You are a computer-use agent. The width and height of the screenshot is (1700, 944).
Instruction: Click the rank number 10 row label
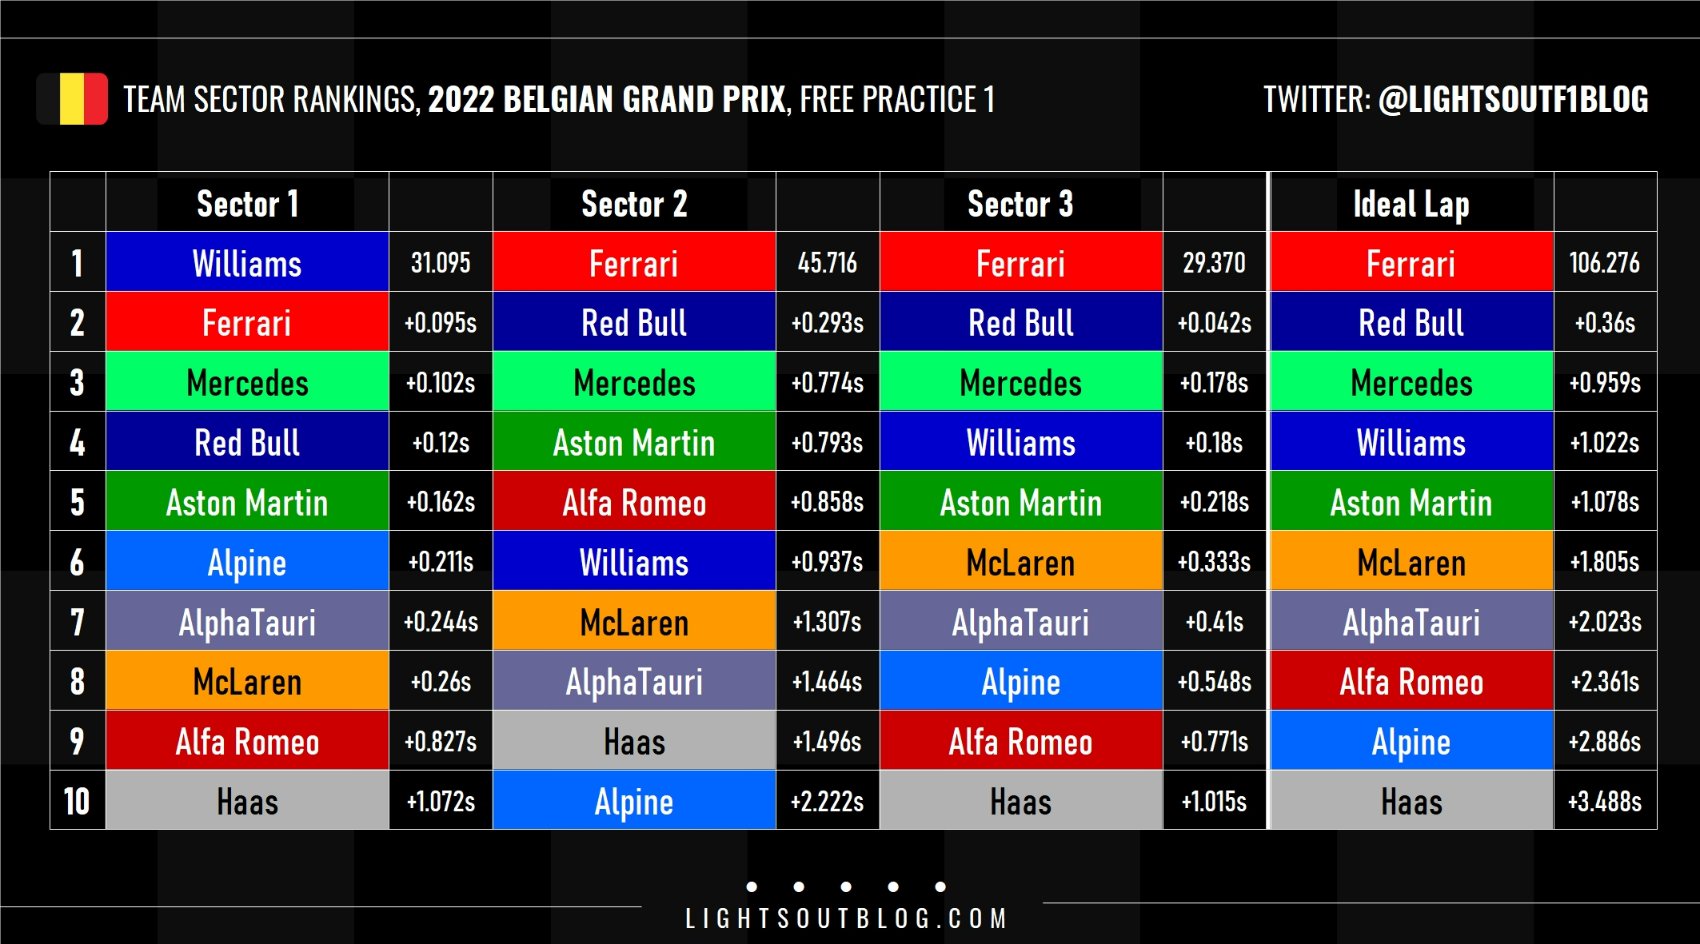[x=77, y=801]
